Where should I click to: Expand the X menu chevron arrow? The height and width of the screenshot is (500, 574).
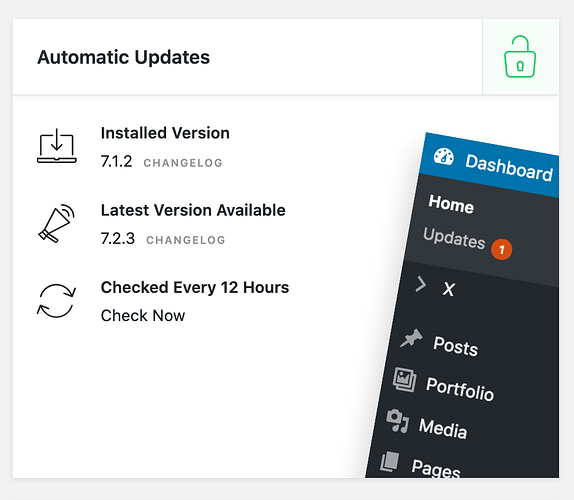421,284
